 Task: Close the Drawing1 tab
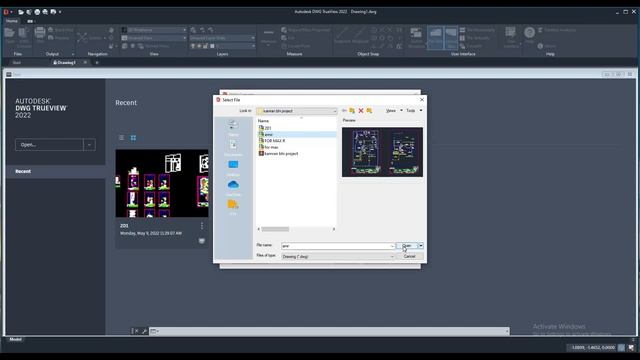click(x=85, y=62)
